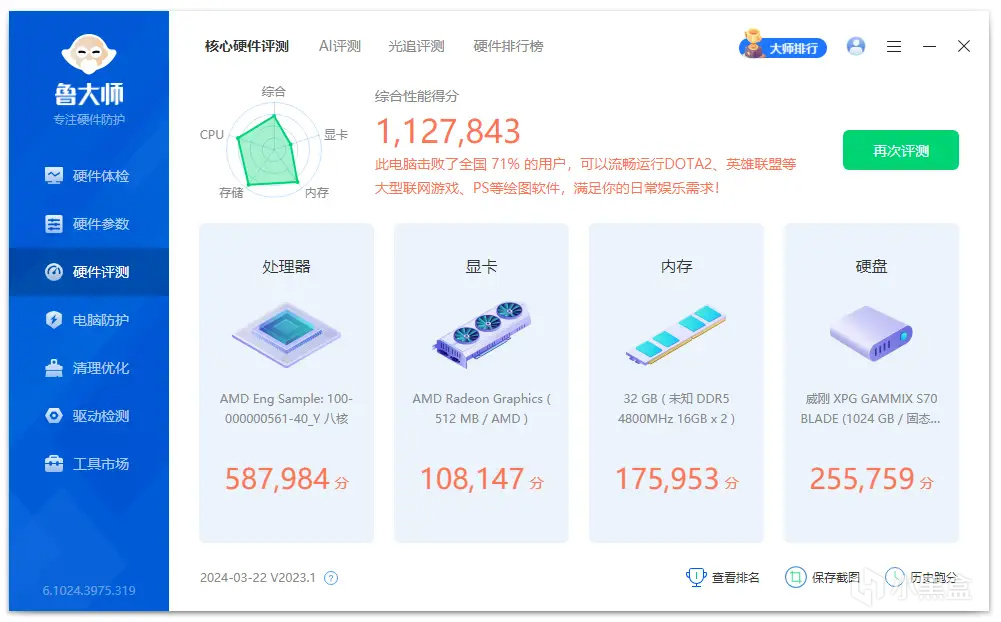Screen dimensions: 1001x622
Task: Switch to the 核心硬件评测 tab
Action: coord(246,46)
